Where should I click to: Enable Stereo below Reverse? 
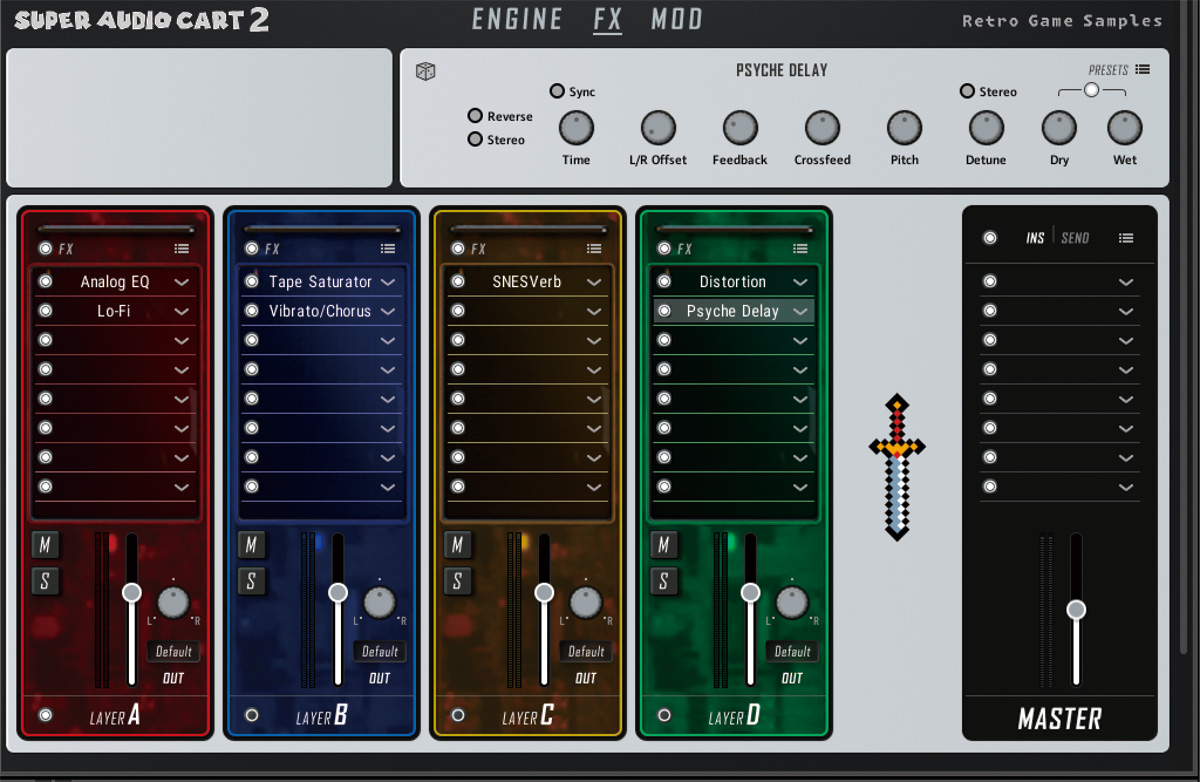coord(475,139)
